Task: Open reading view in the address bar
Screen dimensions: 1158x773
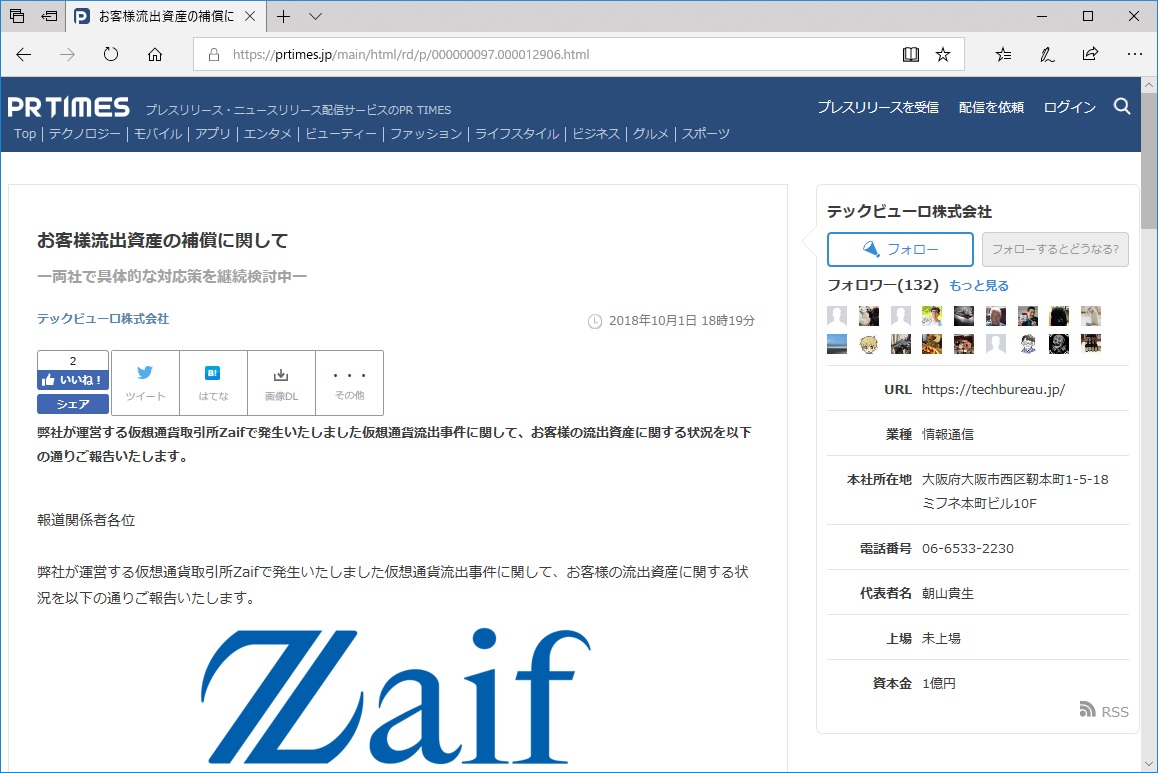Action: coord(911,54)
